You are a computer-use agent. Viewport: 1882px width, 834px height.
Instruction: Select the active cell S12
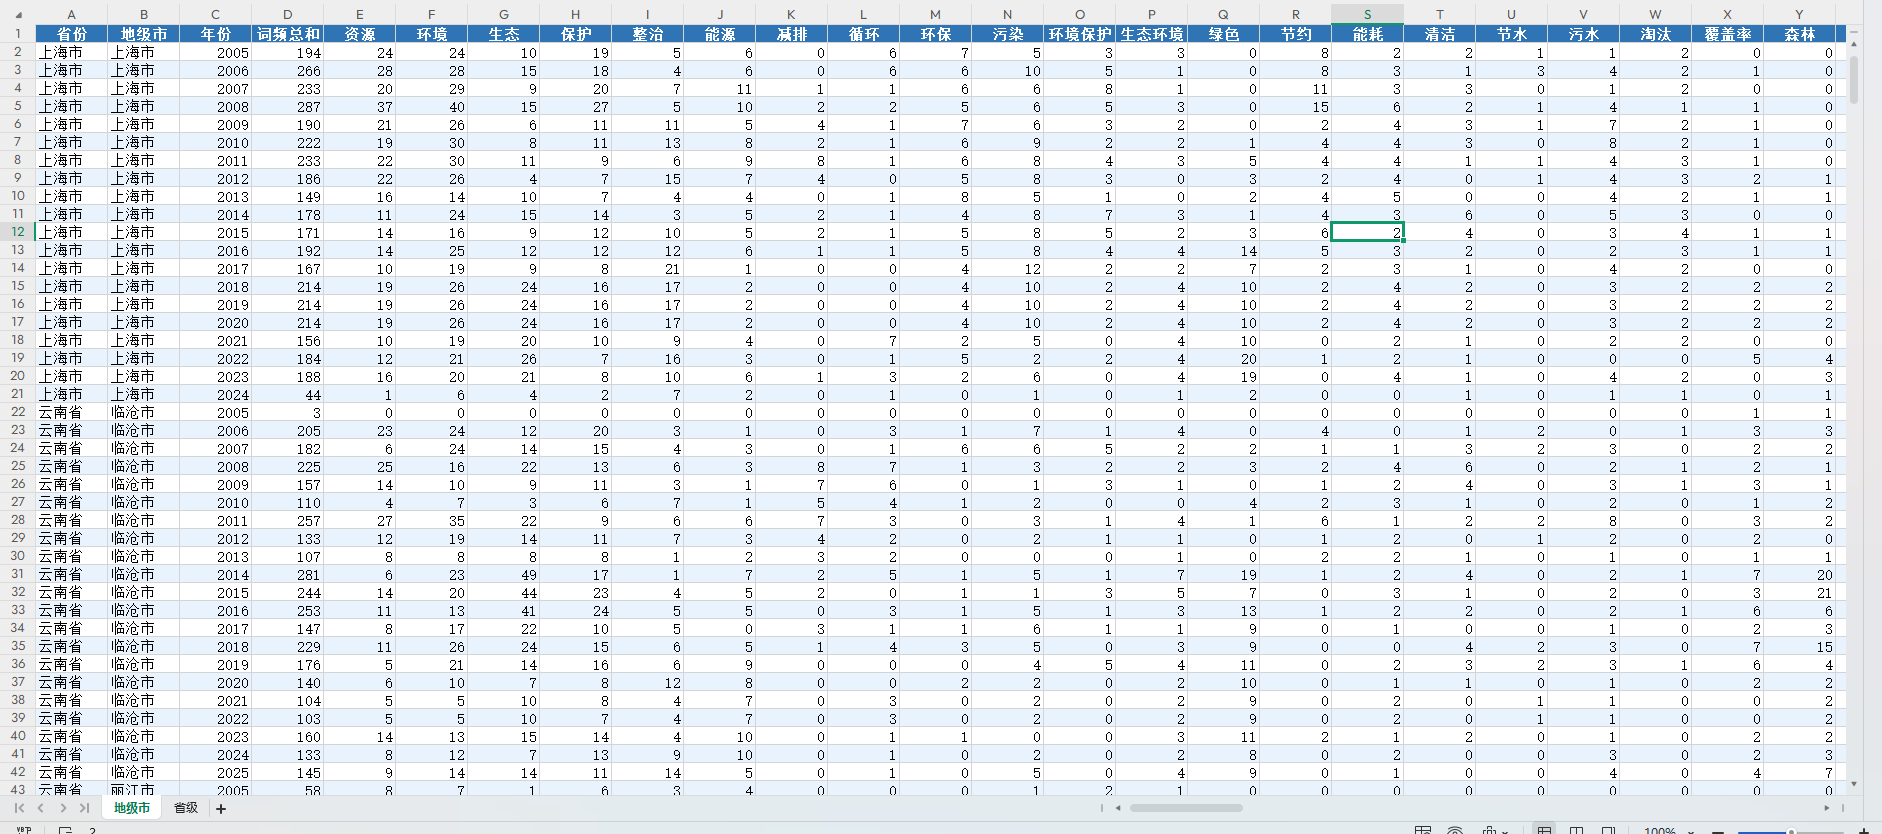tap(1367, 232)
